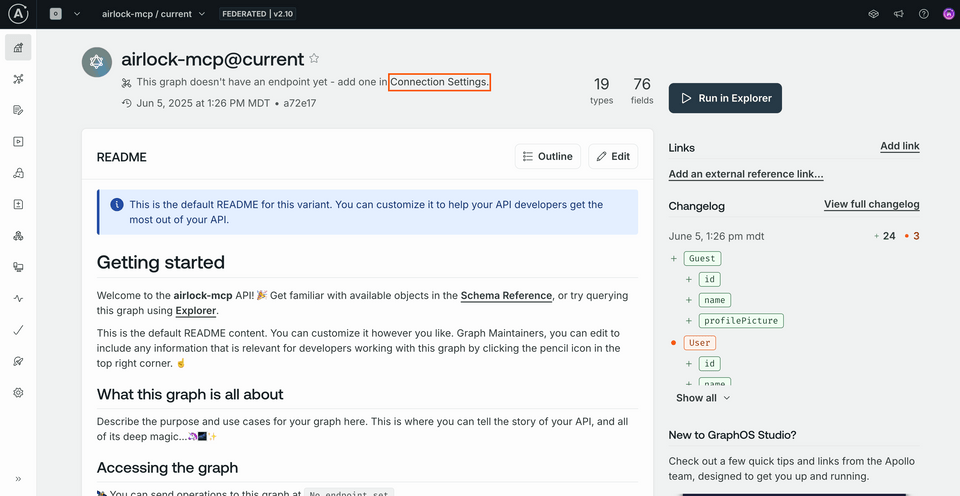960x496 pixels.
Task: Click the Apollo logo in top bar
Action: tap(18, 14)
